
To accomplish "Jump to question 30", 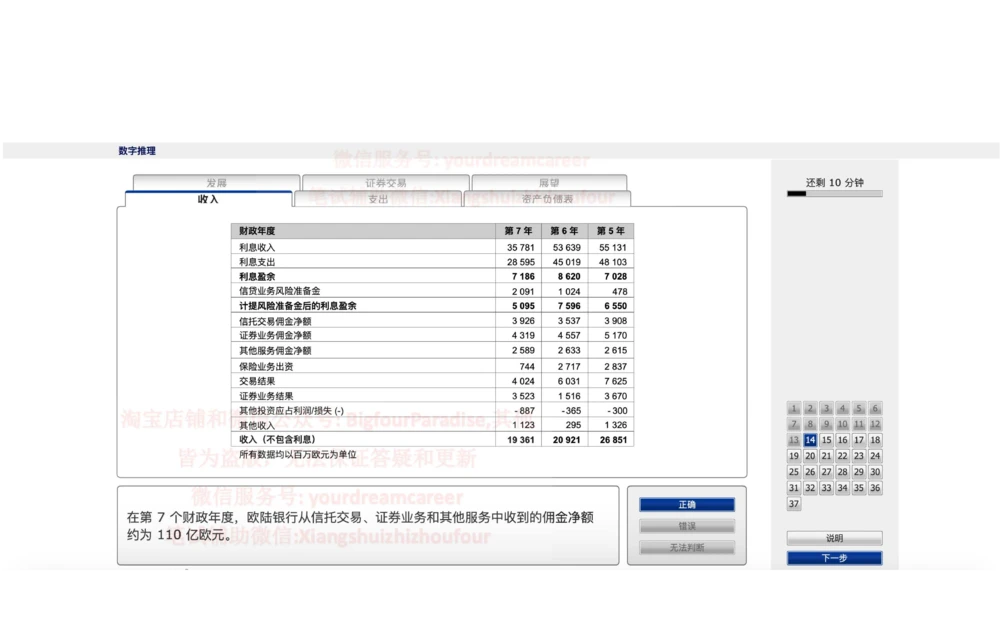I will pyautogui.click(x=875, y=472).
